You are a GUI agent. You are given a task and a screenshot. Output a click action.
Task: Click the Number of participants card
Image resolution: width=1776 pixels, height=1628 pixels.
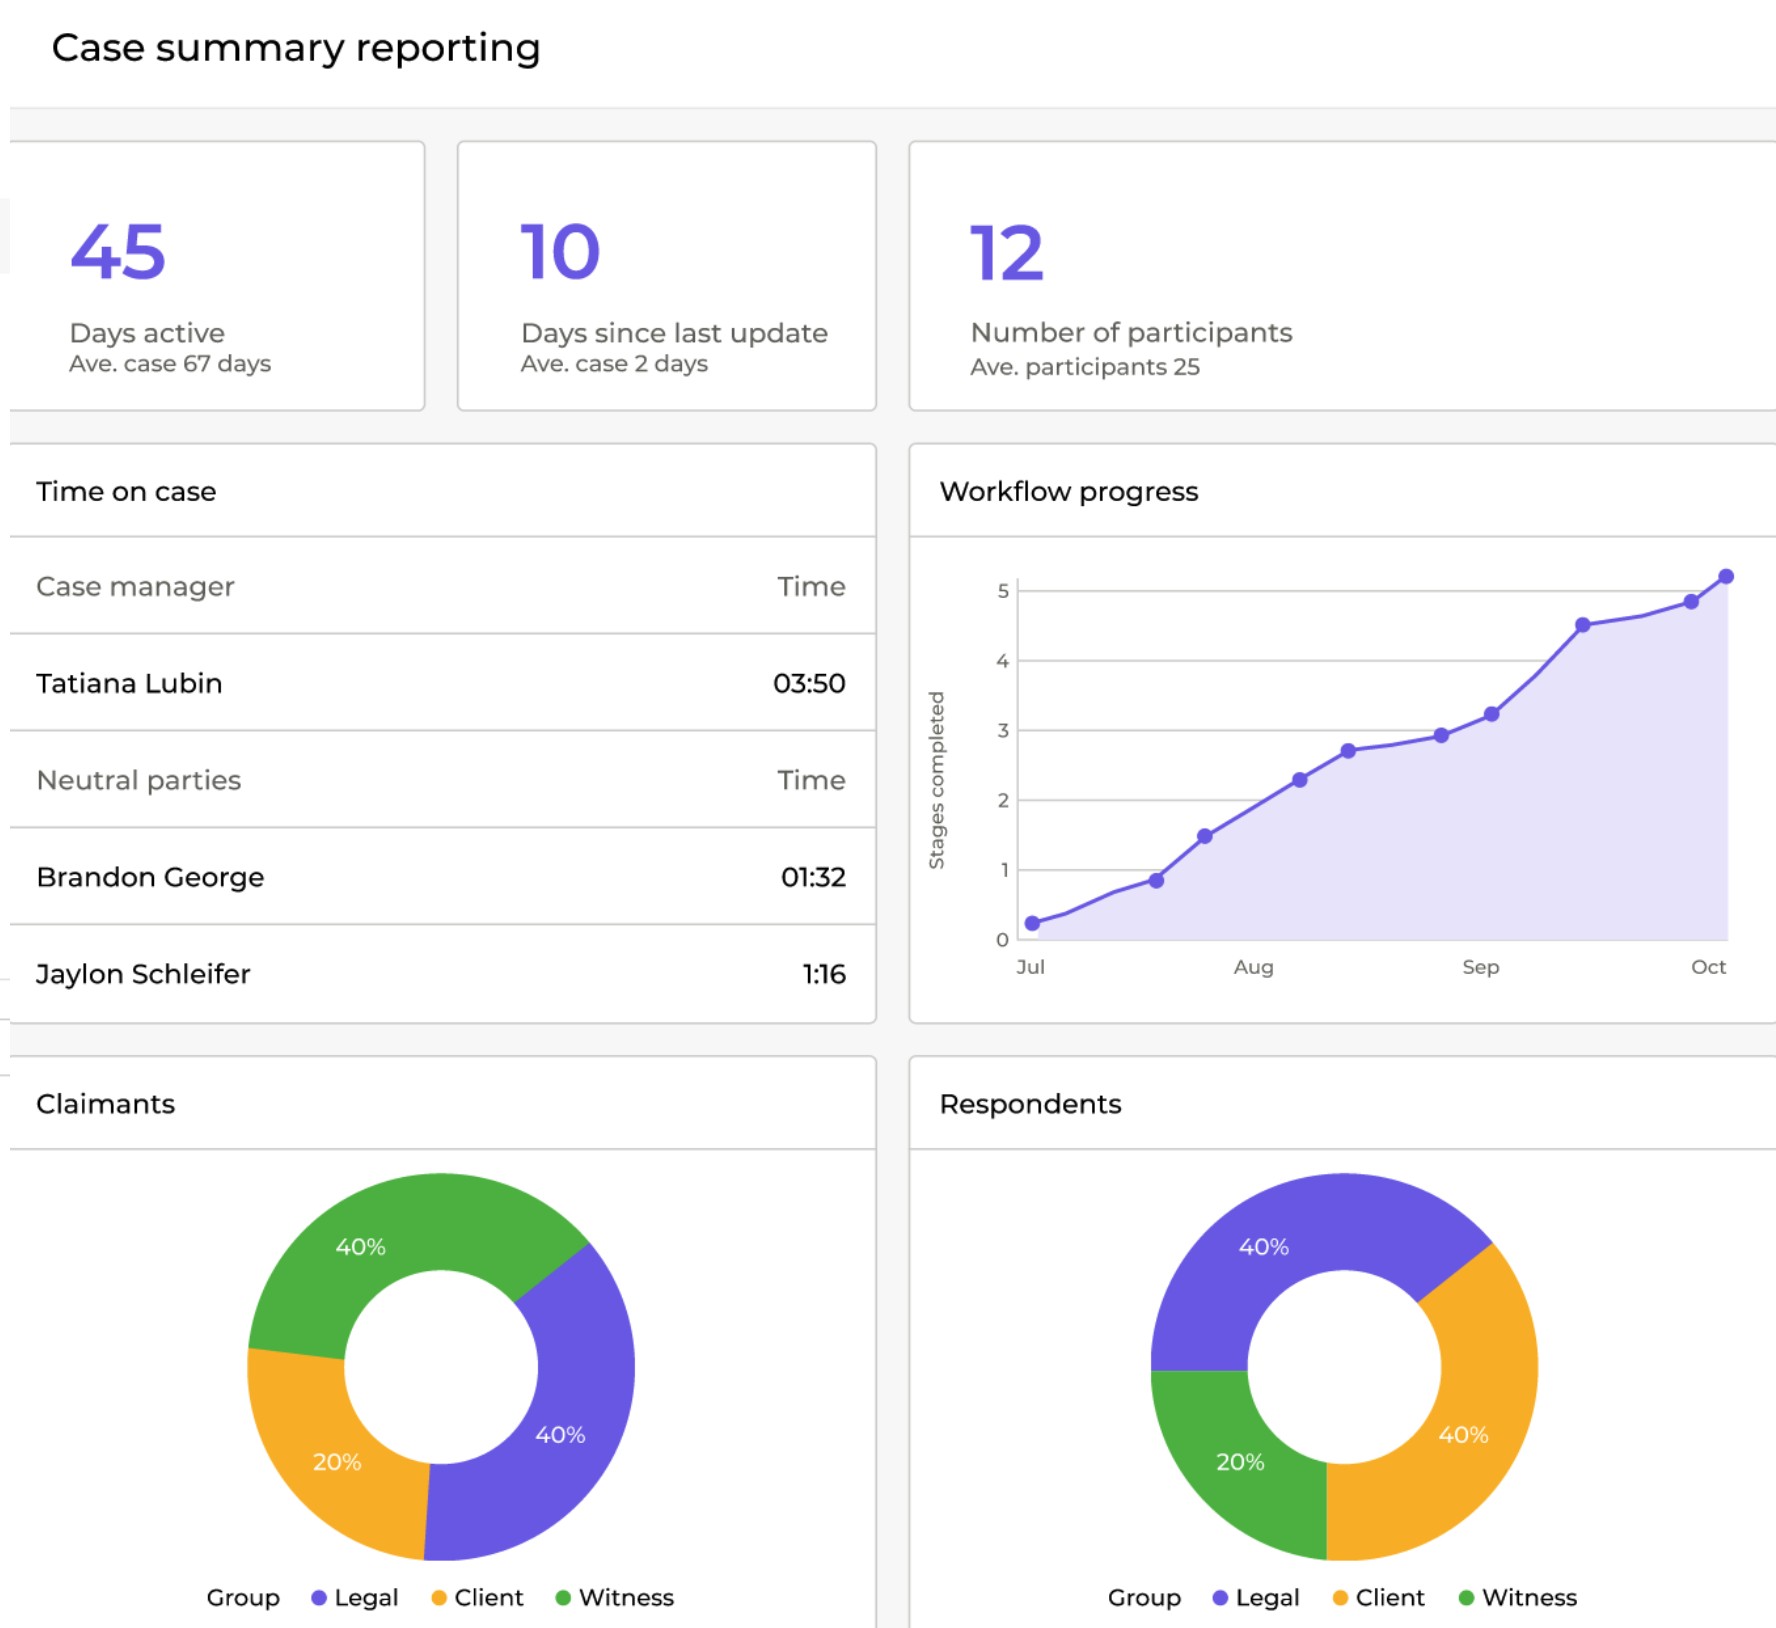pos(1340,276)
